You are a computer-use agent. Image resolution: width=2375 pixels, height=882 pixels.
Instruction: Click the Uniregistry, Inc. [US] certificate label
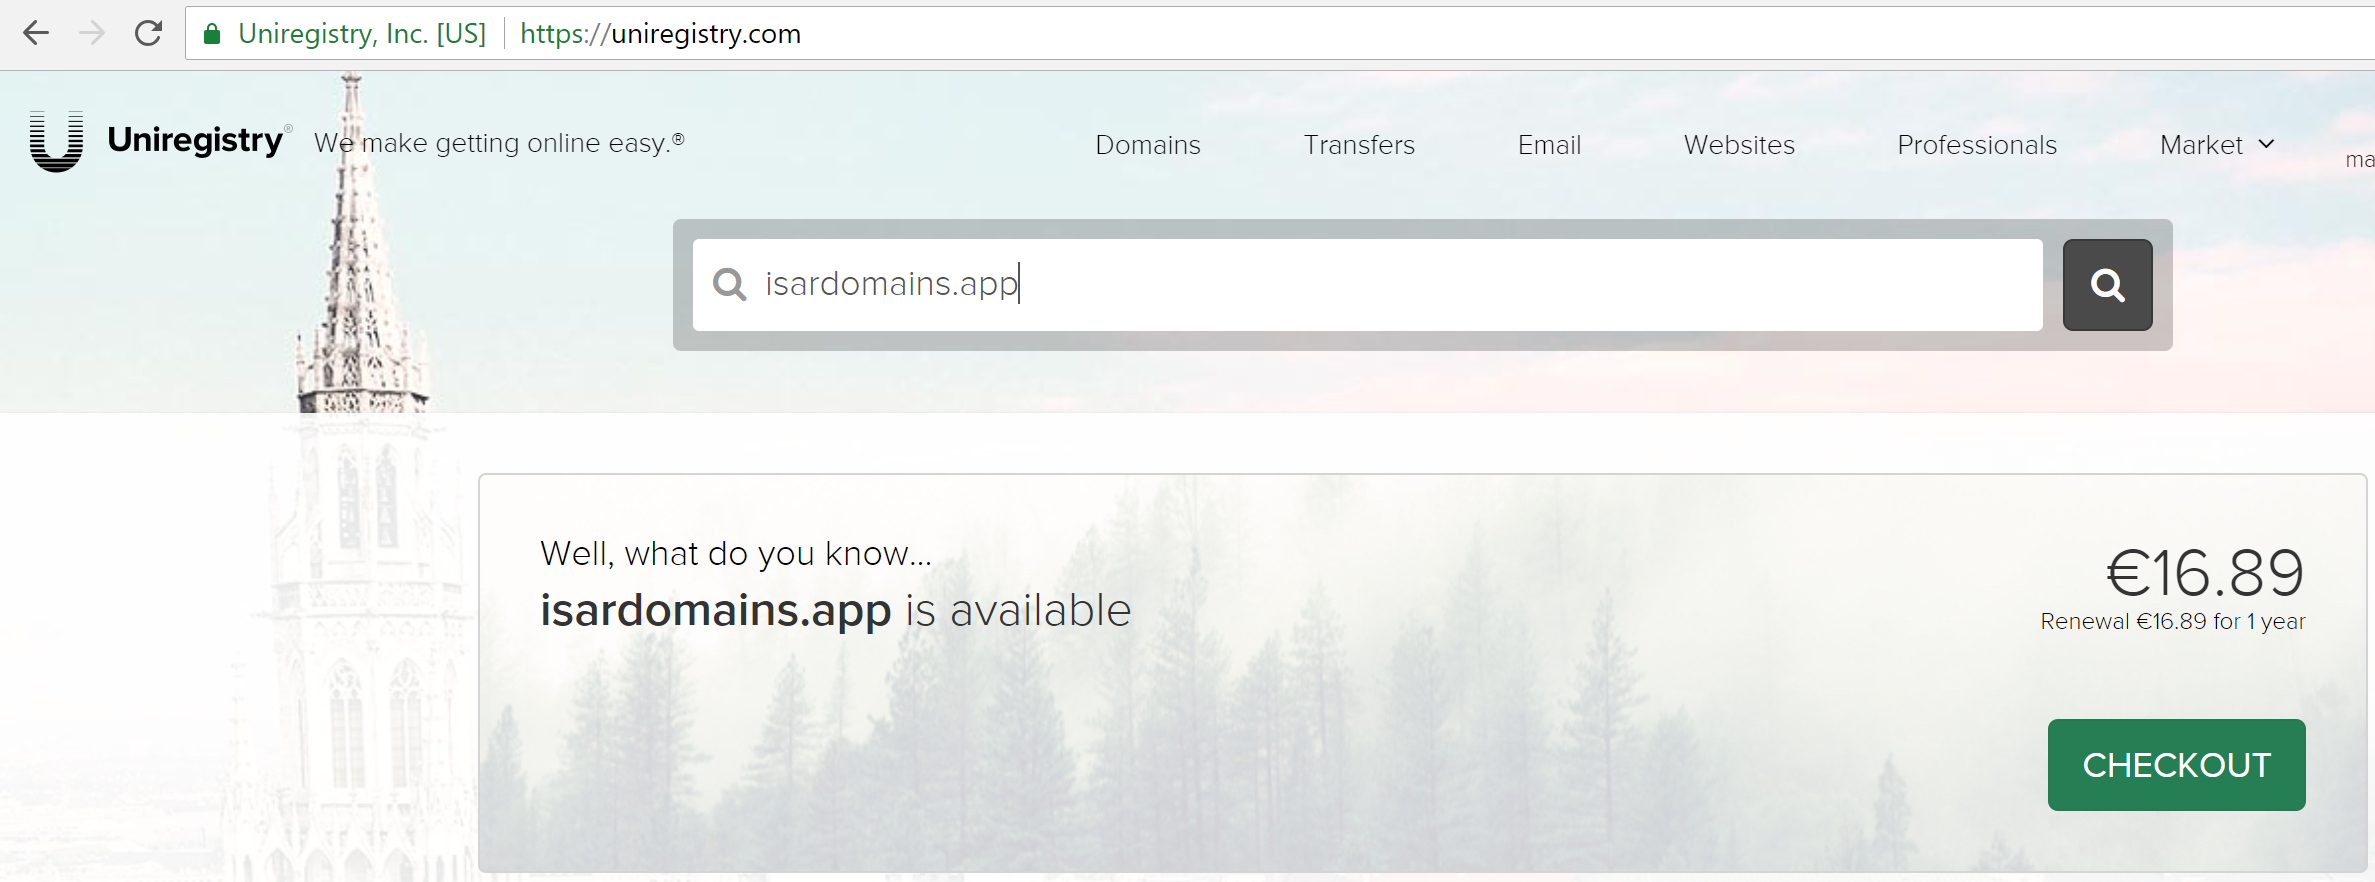pyautogui.click(x=362, y=34)
